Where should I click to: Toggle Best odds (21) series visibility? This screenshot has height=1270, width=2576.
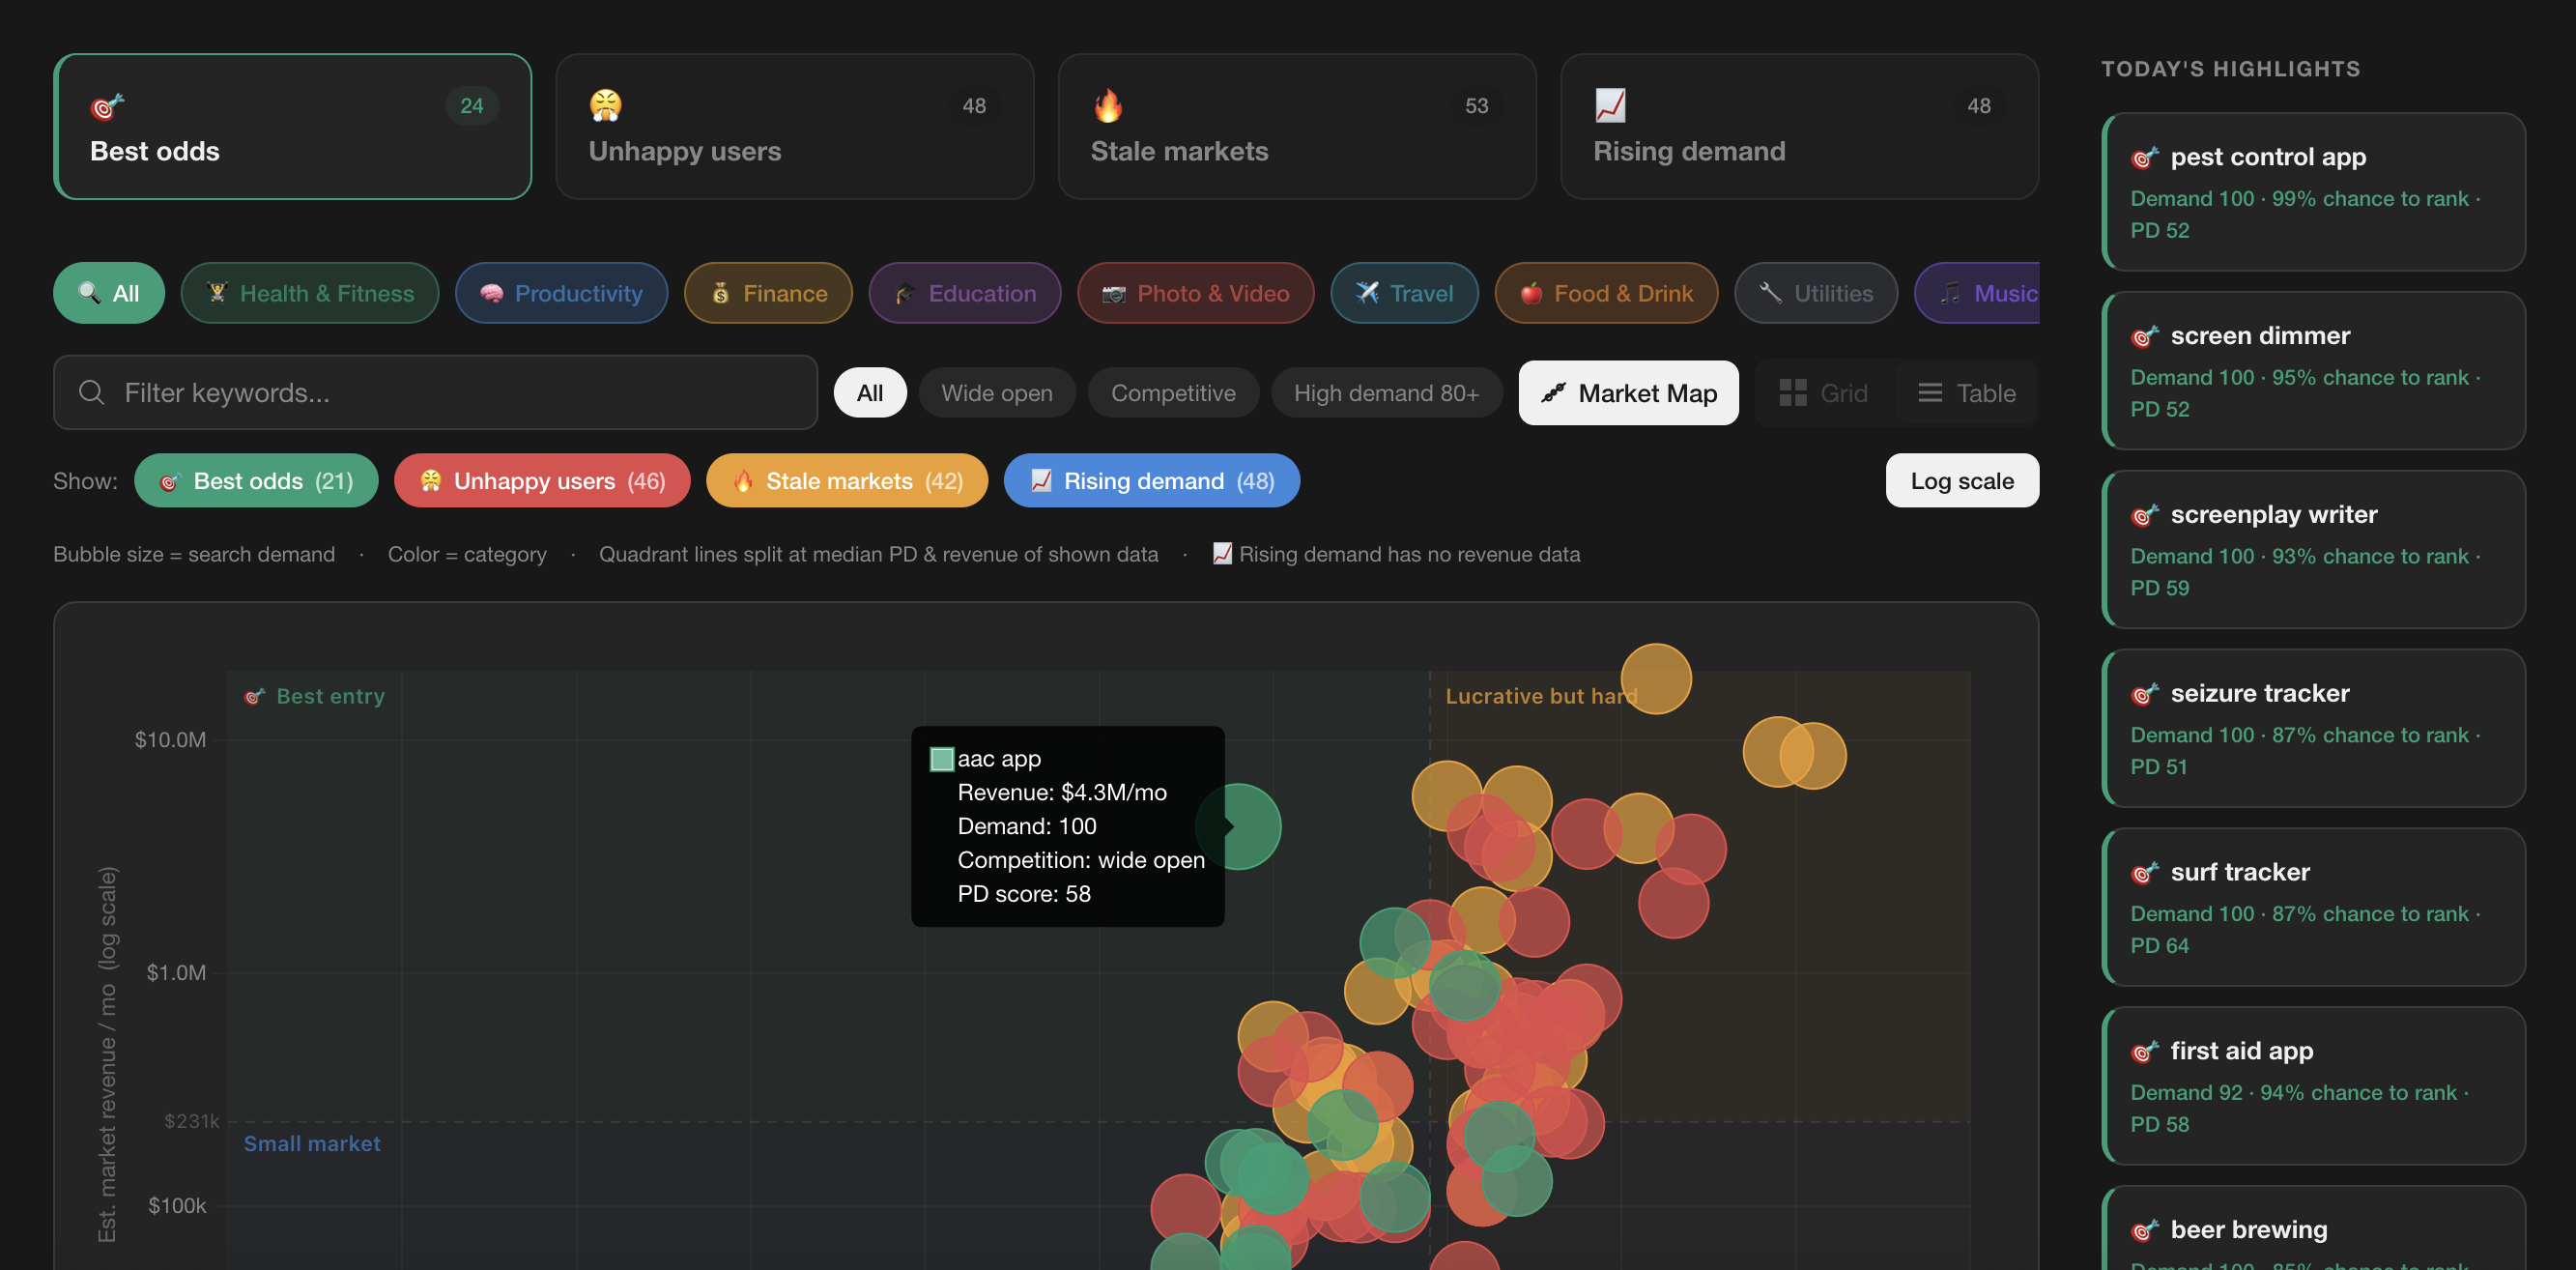pyautogui.click(x=256, y=481)
